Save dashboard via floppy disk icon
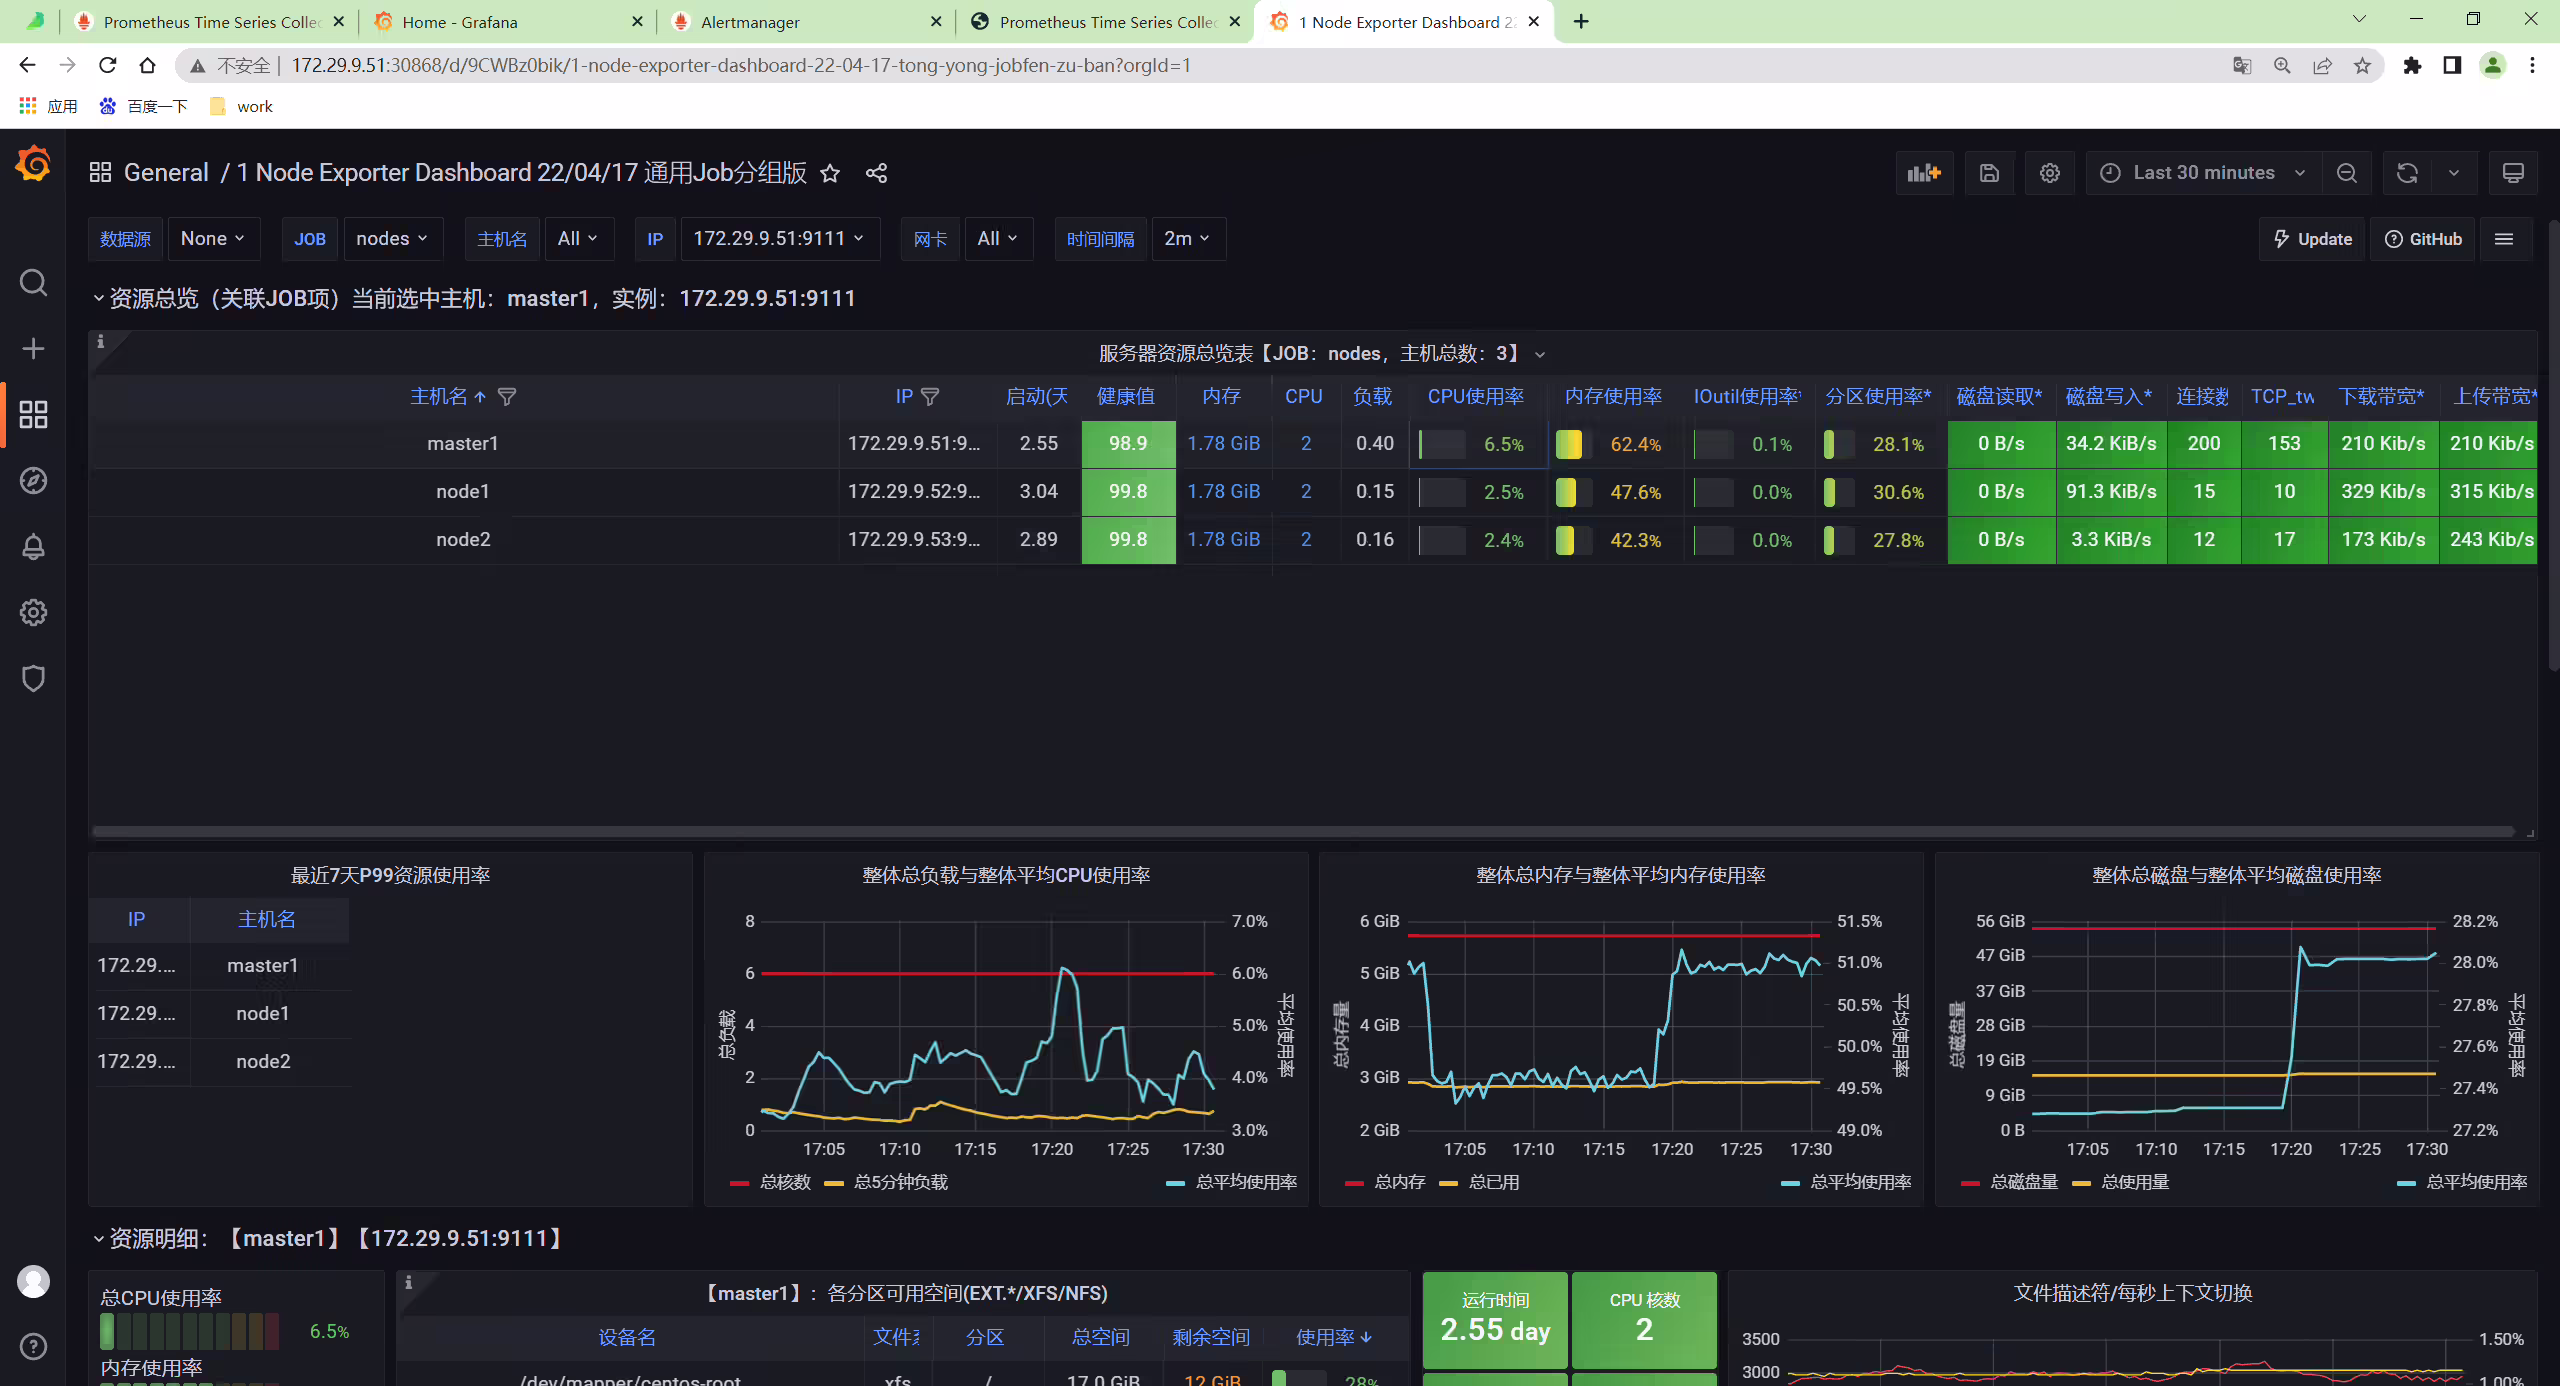This screenshot has height=1386, width=2560. point(1989,173)
